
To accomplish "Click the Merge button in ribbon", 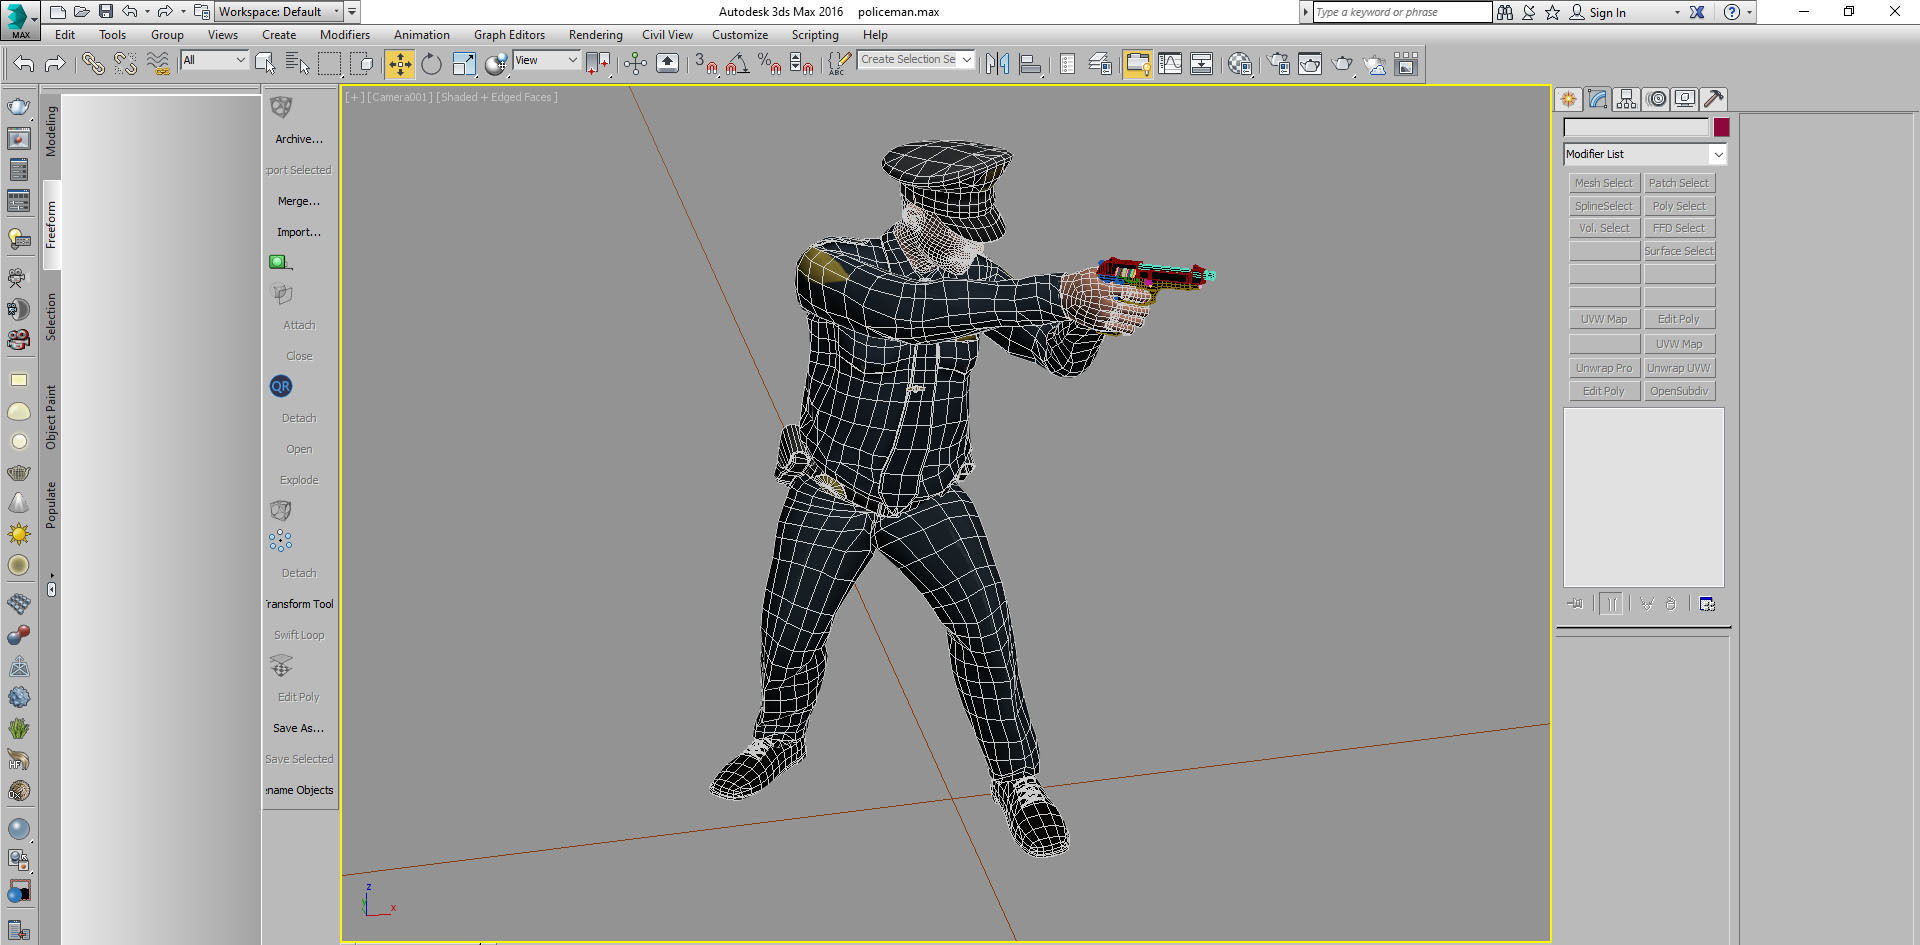I will click(x=298, y=201).
